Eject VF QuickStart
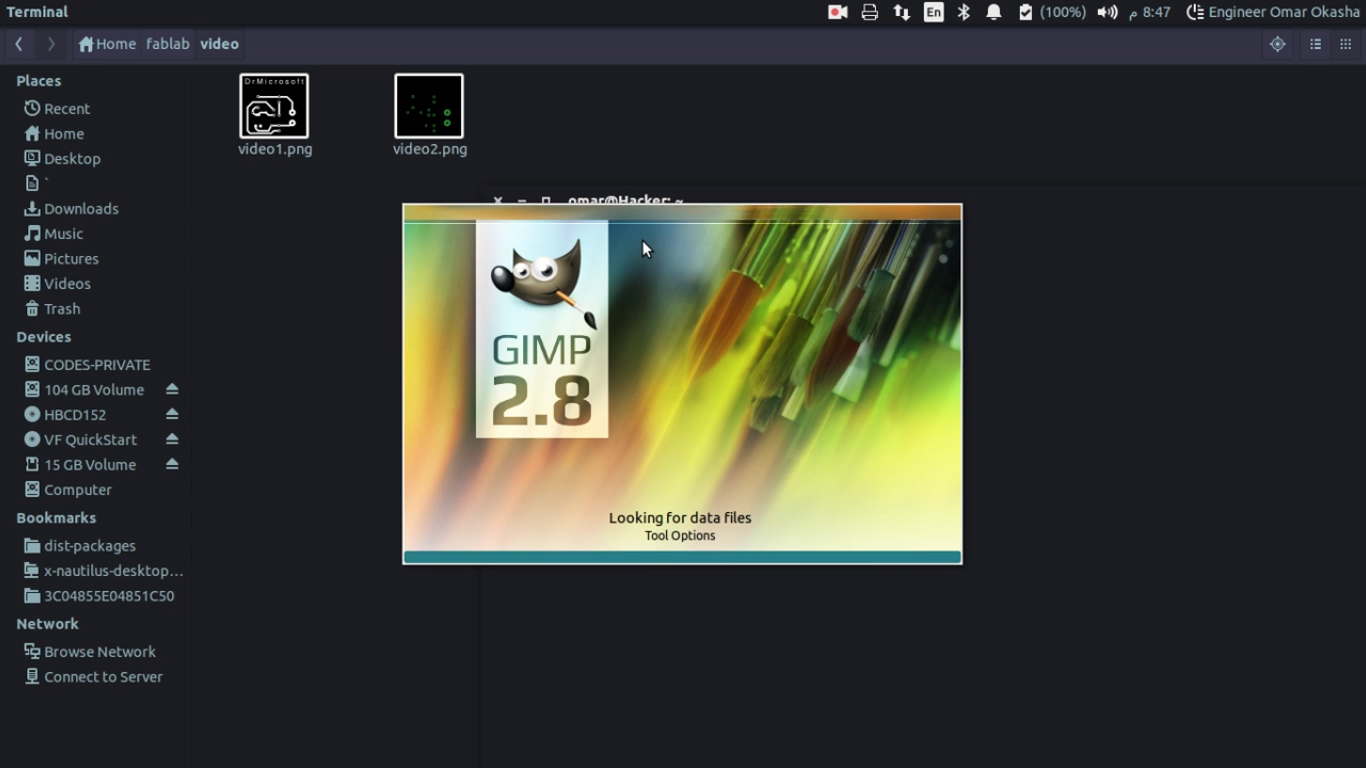Viewport: 1366px width, 768px height. coord(172,439)
